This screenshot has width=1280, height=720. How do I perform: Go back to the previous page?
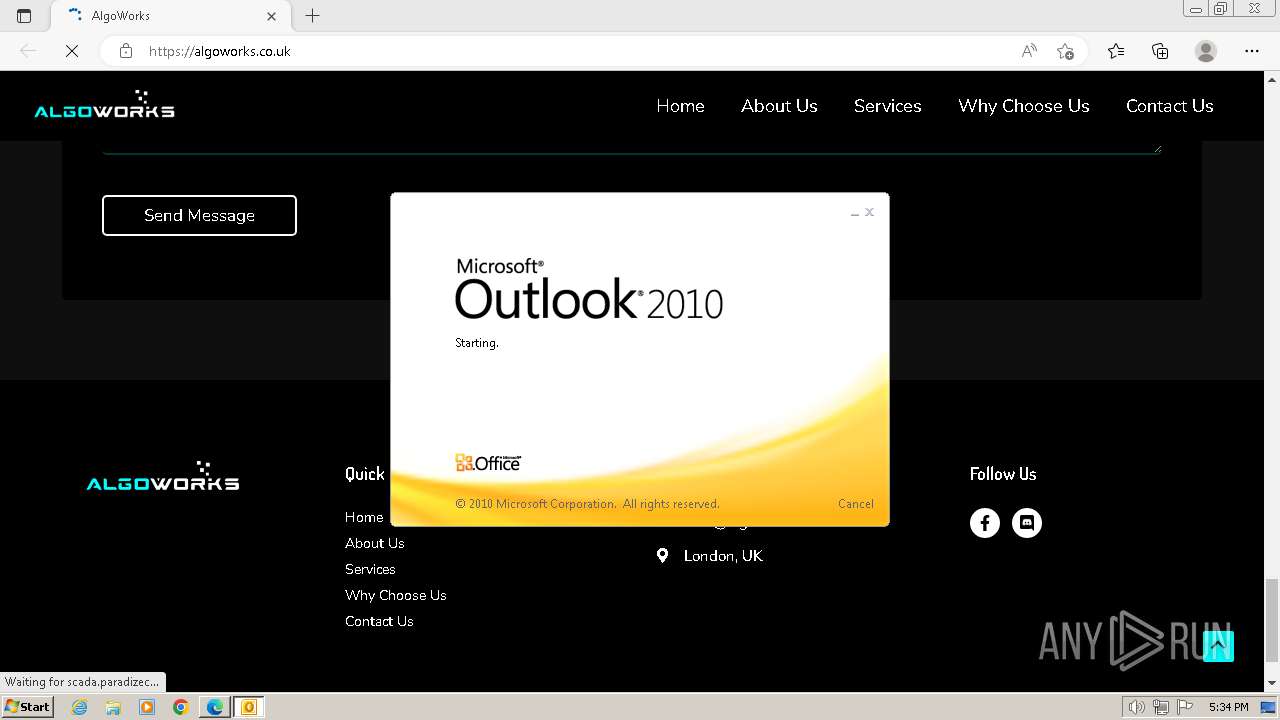point(28,51)
